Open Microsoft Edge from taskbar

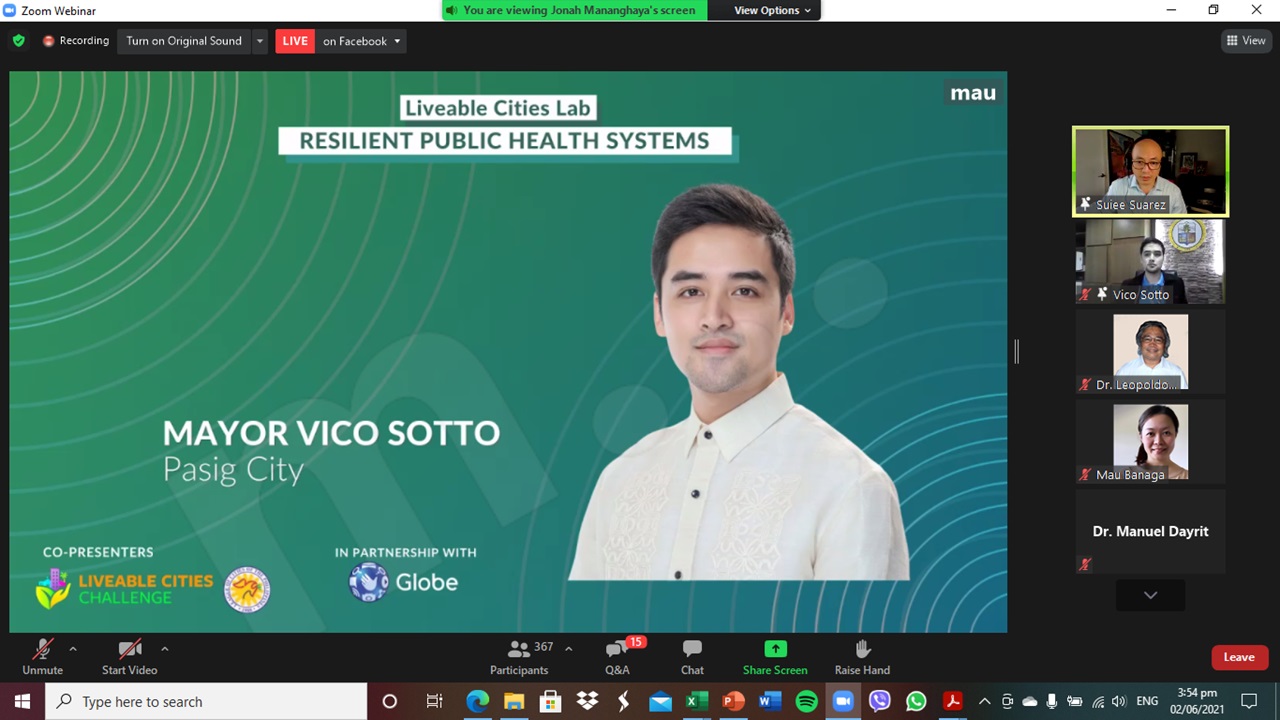(x=477, y=701)
